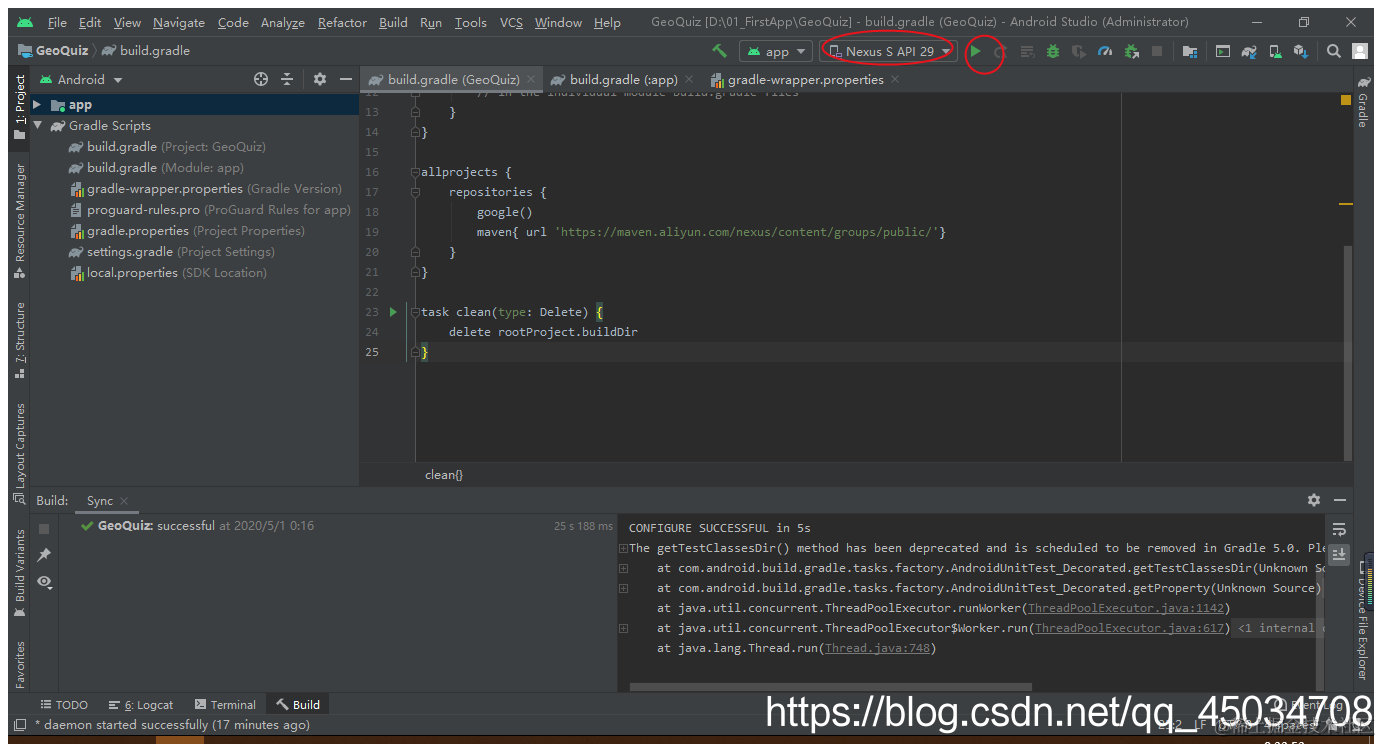Attach debugger to Android process icon
1382x744 pixels.
tap(1131, 51)
